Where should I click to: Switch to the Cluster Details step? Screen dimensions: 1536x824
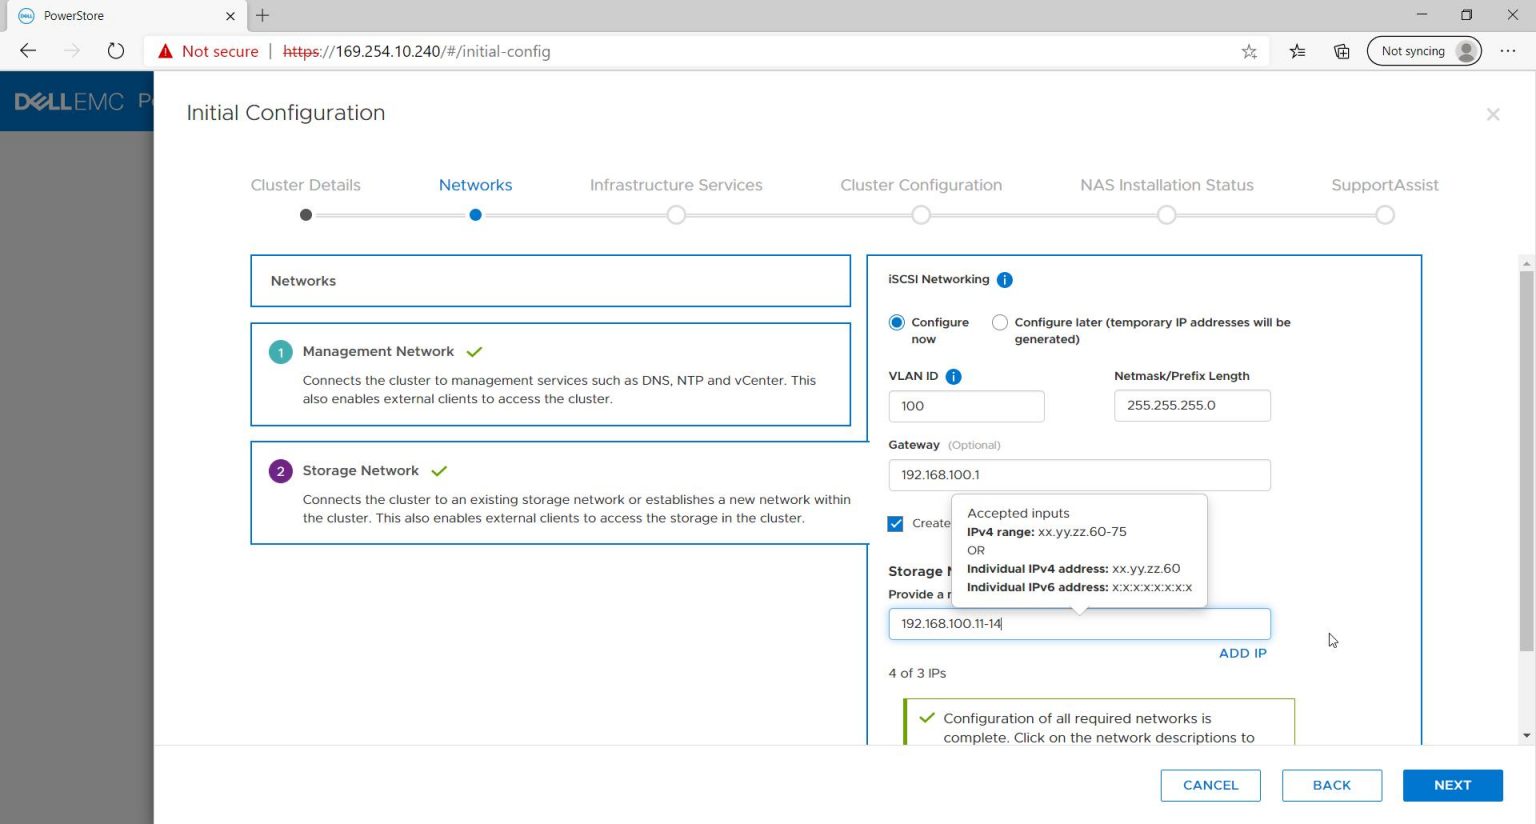click(306, 185)
